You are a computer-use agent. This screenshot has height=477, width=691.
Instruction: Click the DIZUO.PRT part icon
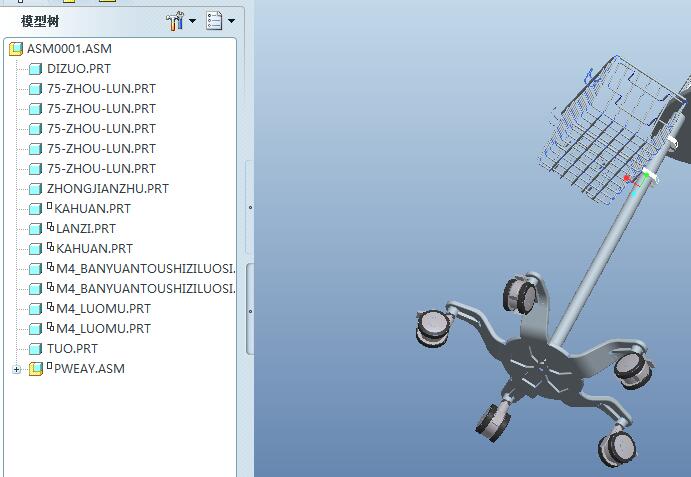[35, 69]
